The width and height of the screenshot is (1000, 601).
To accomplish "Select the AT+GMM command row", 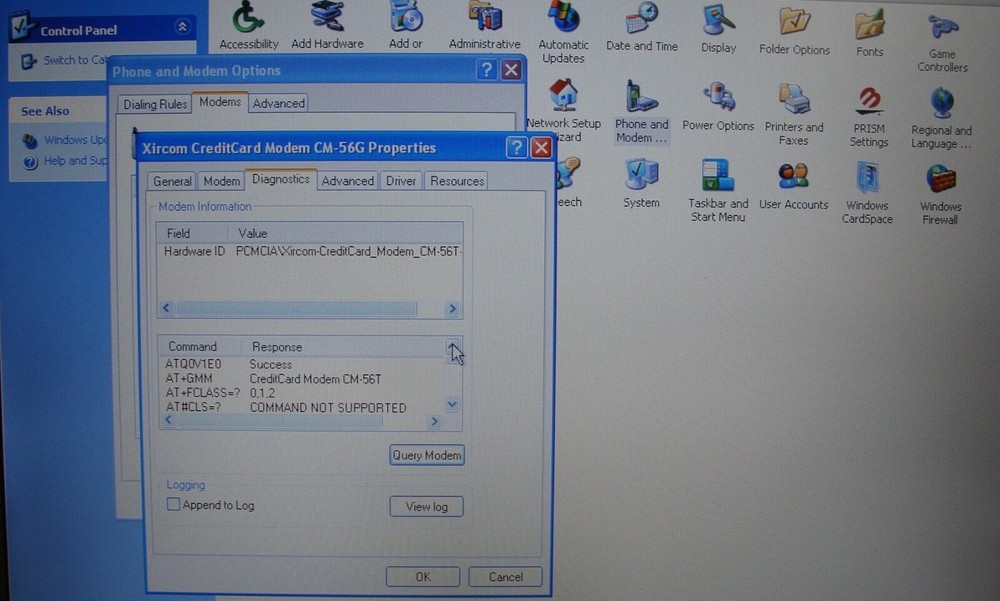I will pos(302,379).
